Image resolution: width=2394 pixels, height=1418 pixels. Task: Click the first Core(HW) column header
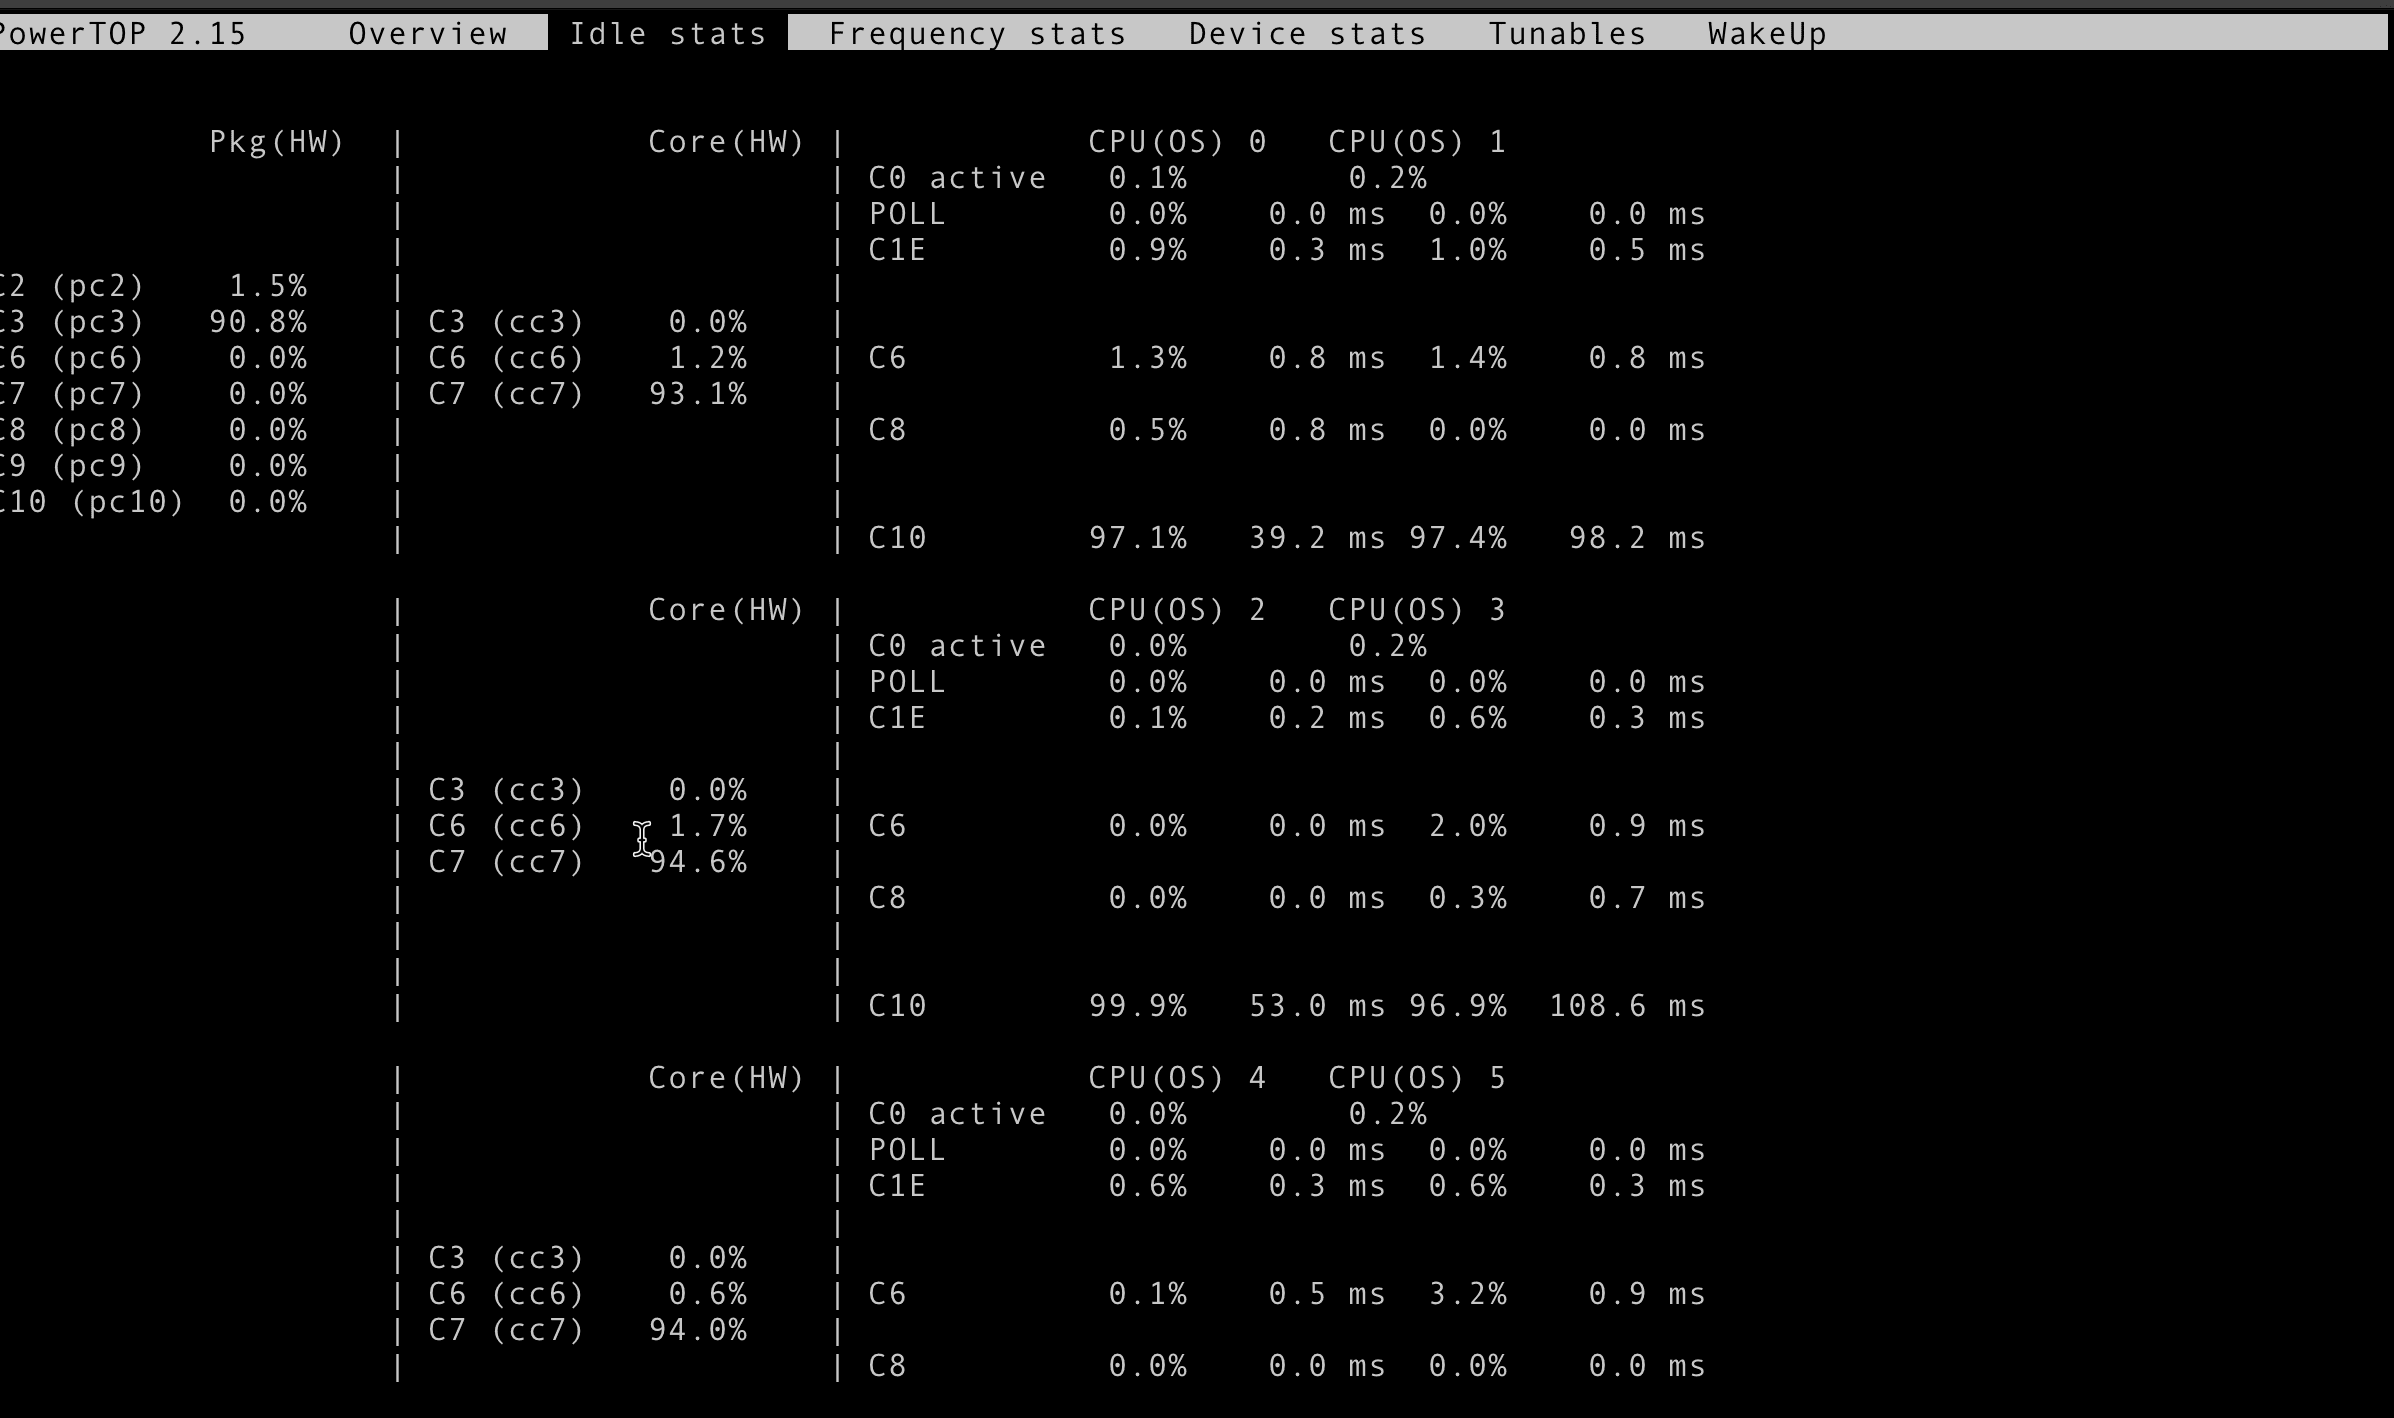pos(726,142)
